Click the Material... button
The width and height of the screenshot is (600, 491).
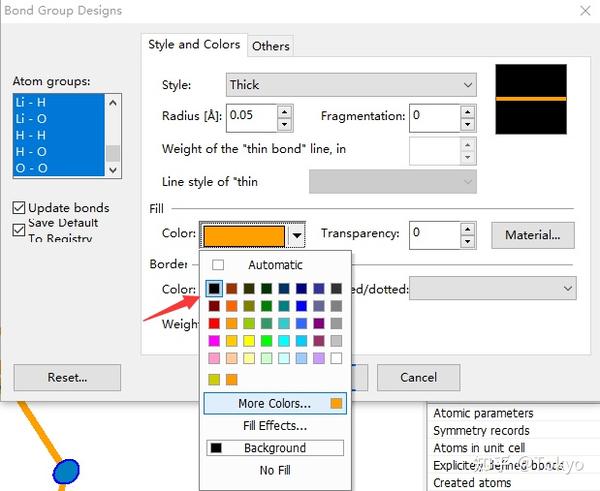click(533, 235)
